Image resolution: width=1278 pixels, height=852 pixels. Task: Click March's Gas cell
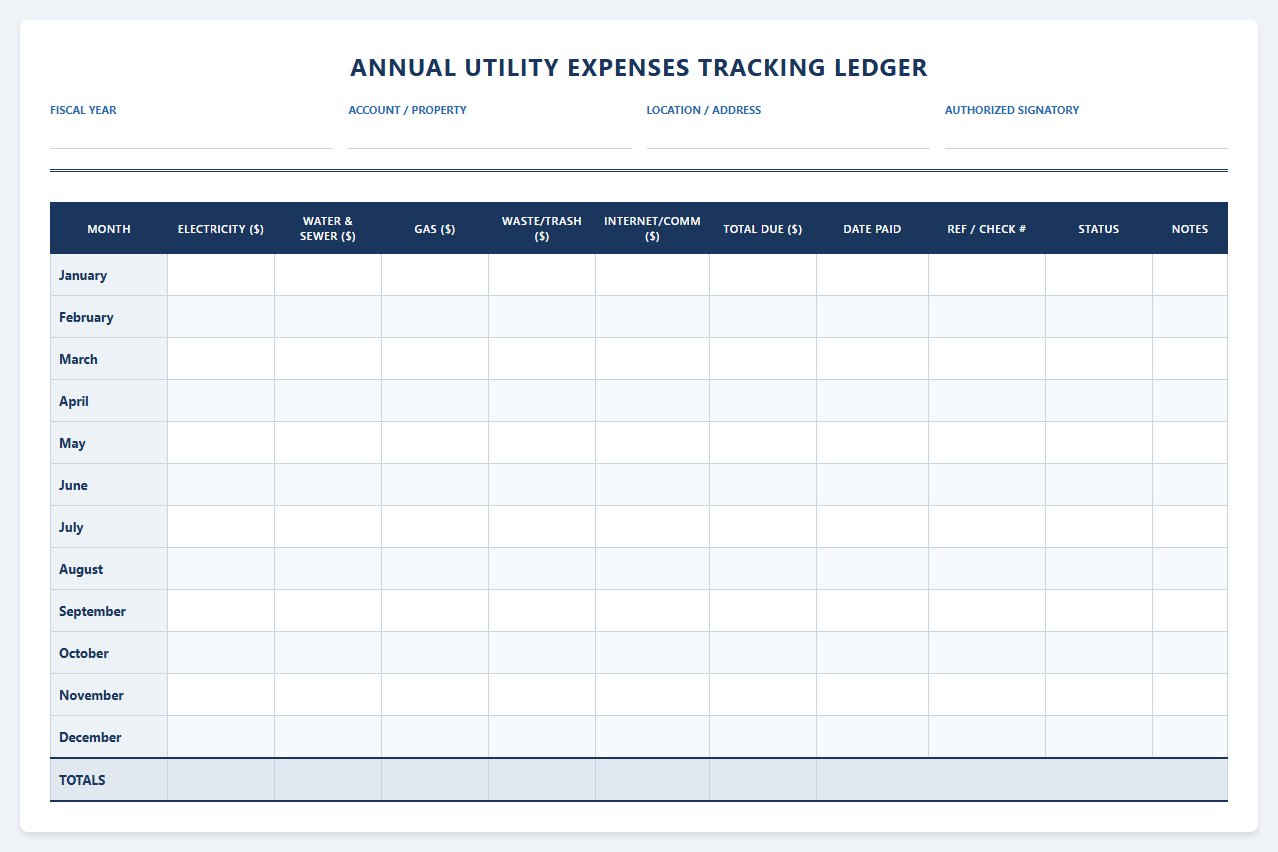[x=435, y=359]
